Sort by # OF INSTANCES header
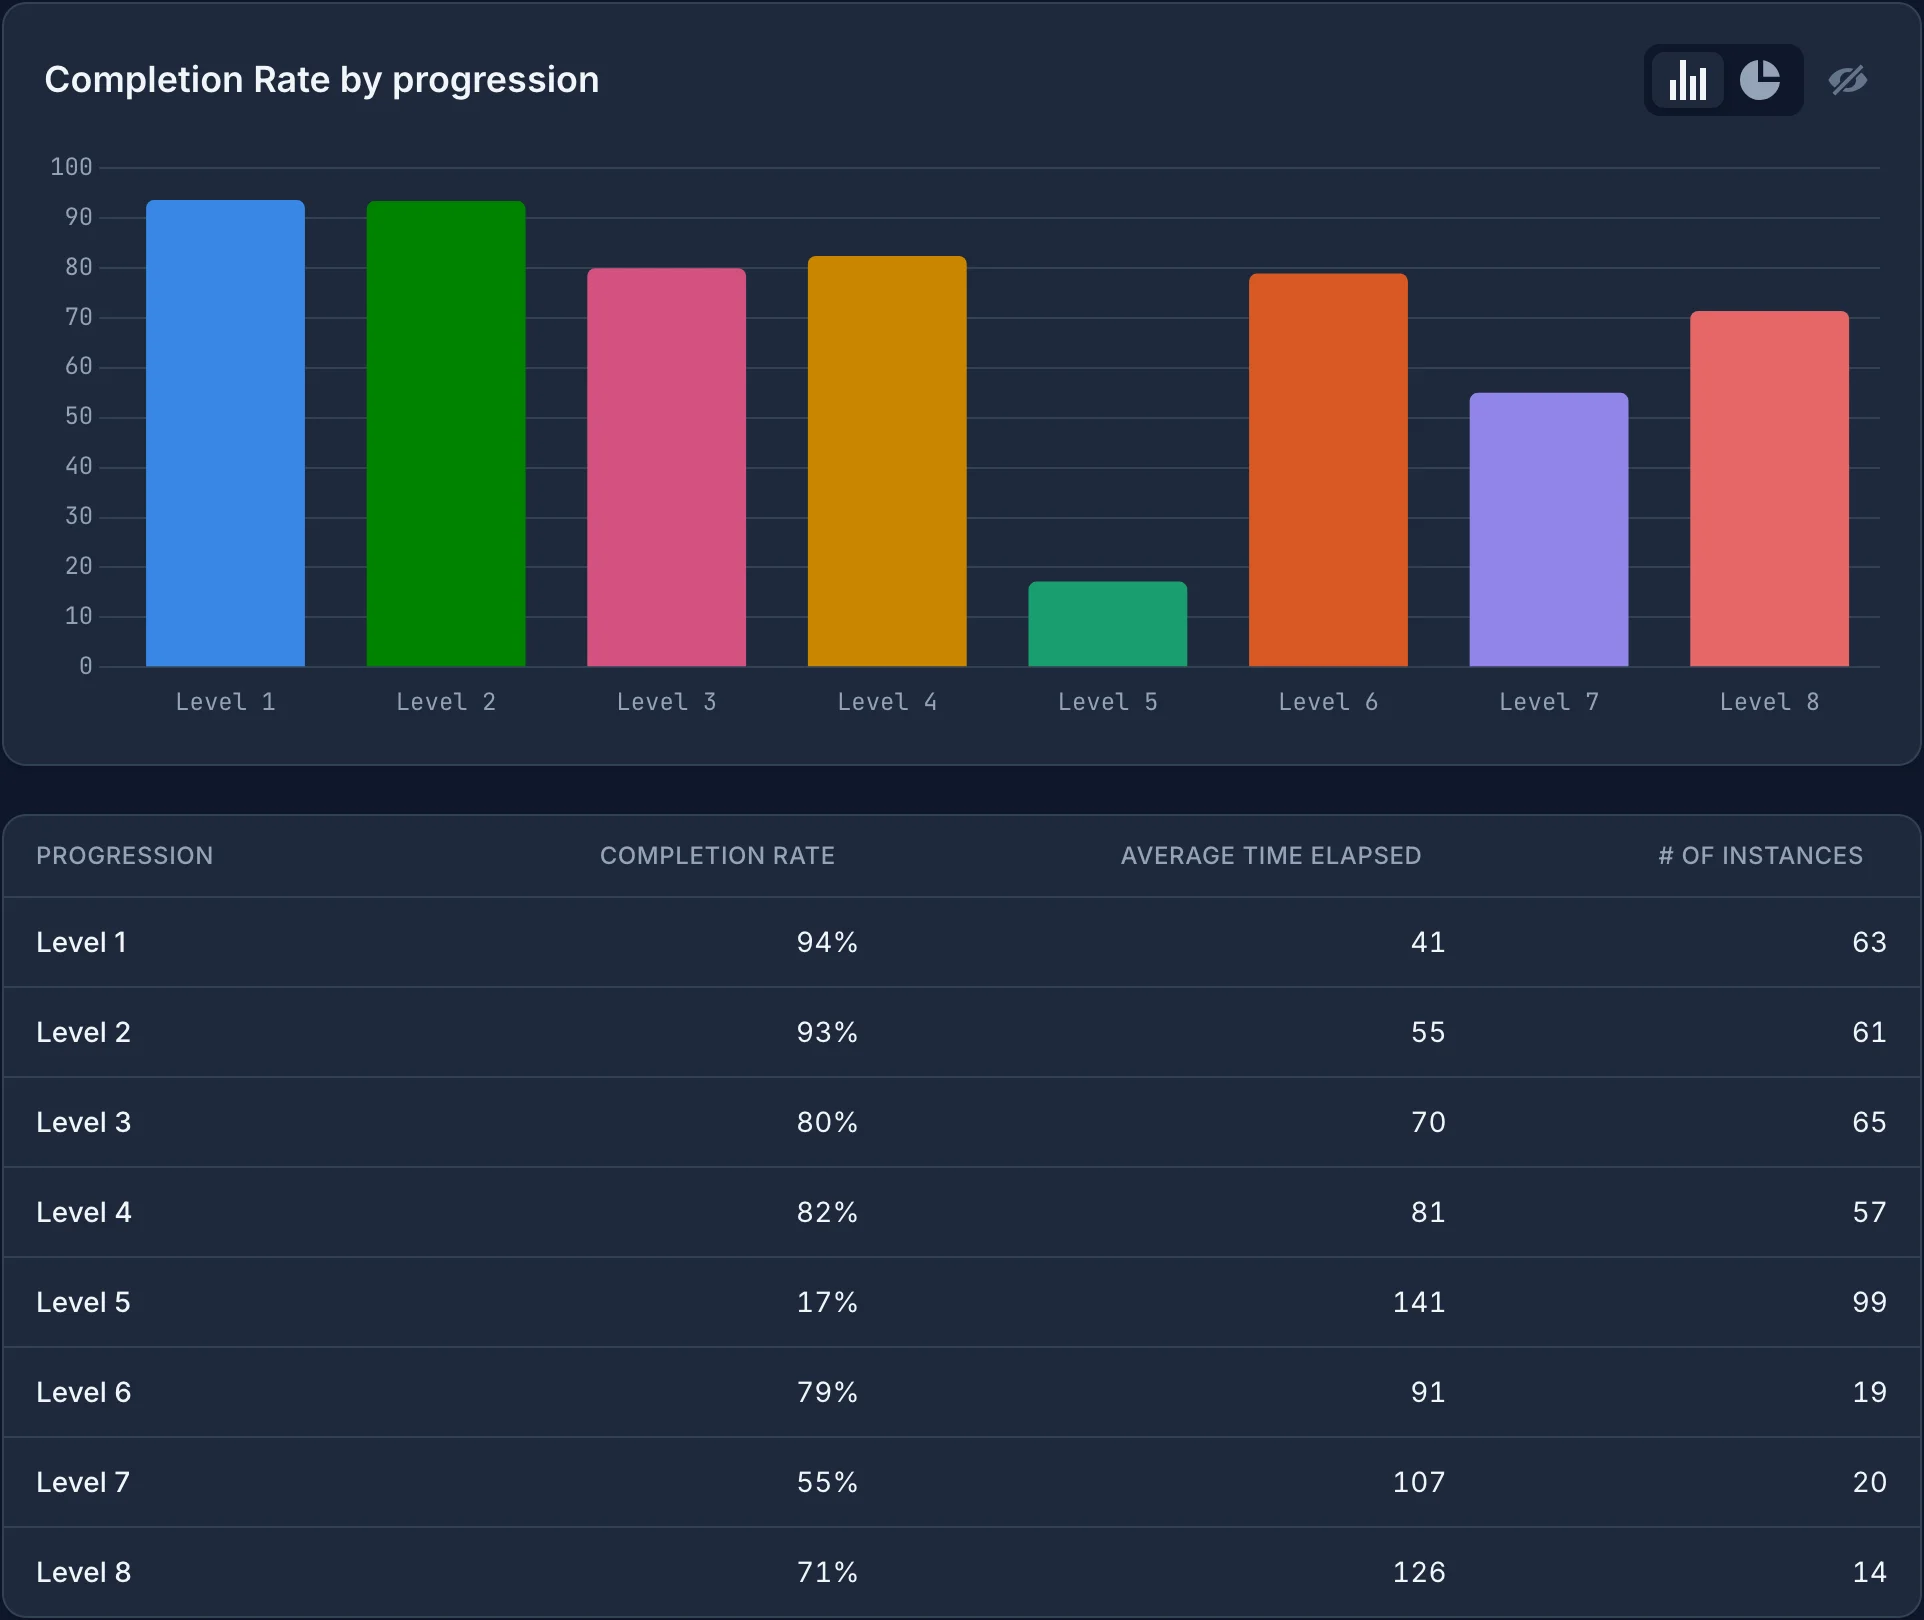The image size is (1924, 1620). (x=1760, y=856)
